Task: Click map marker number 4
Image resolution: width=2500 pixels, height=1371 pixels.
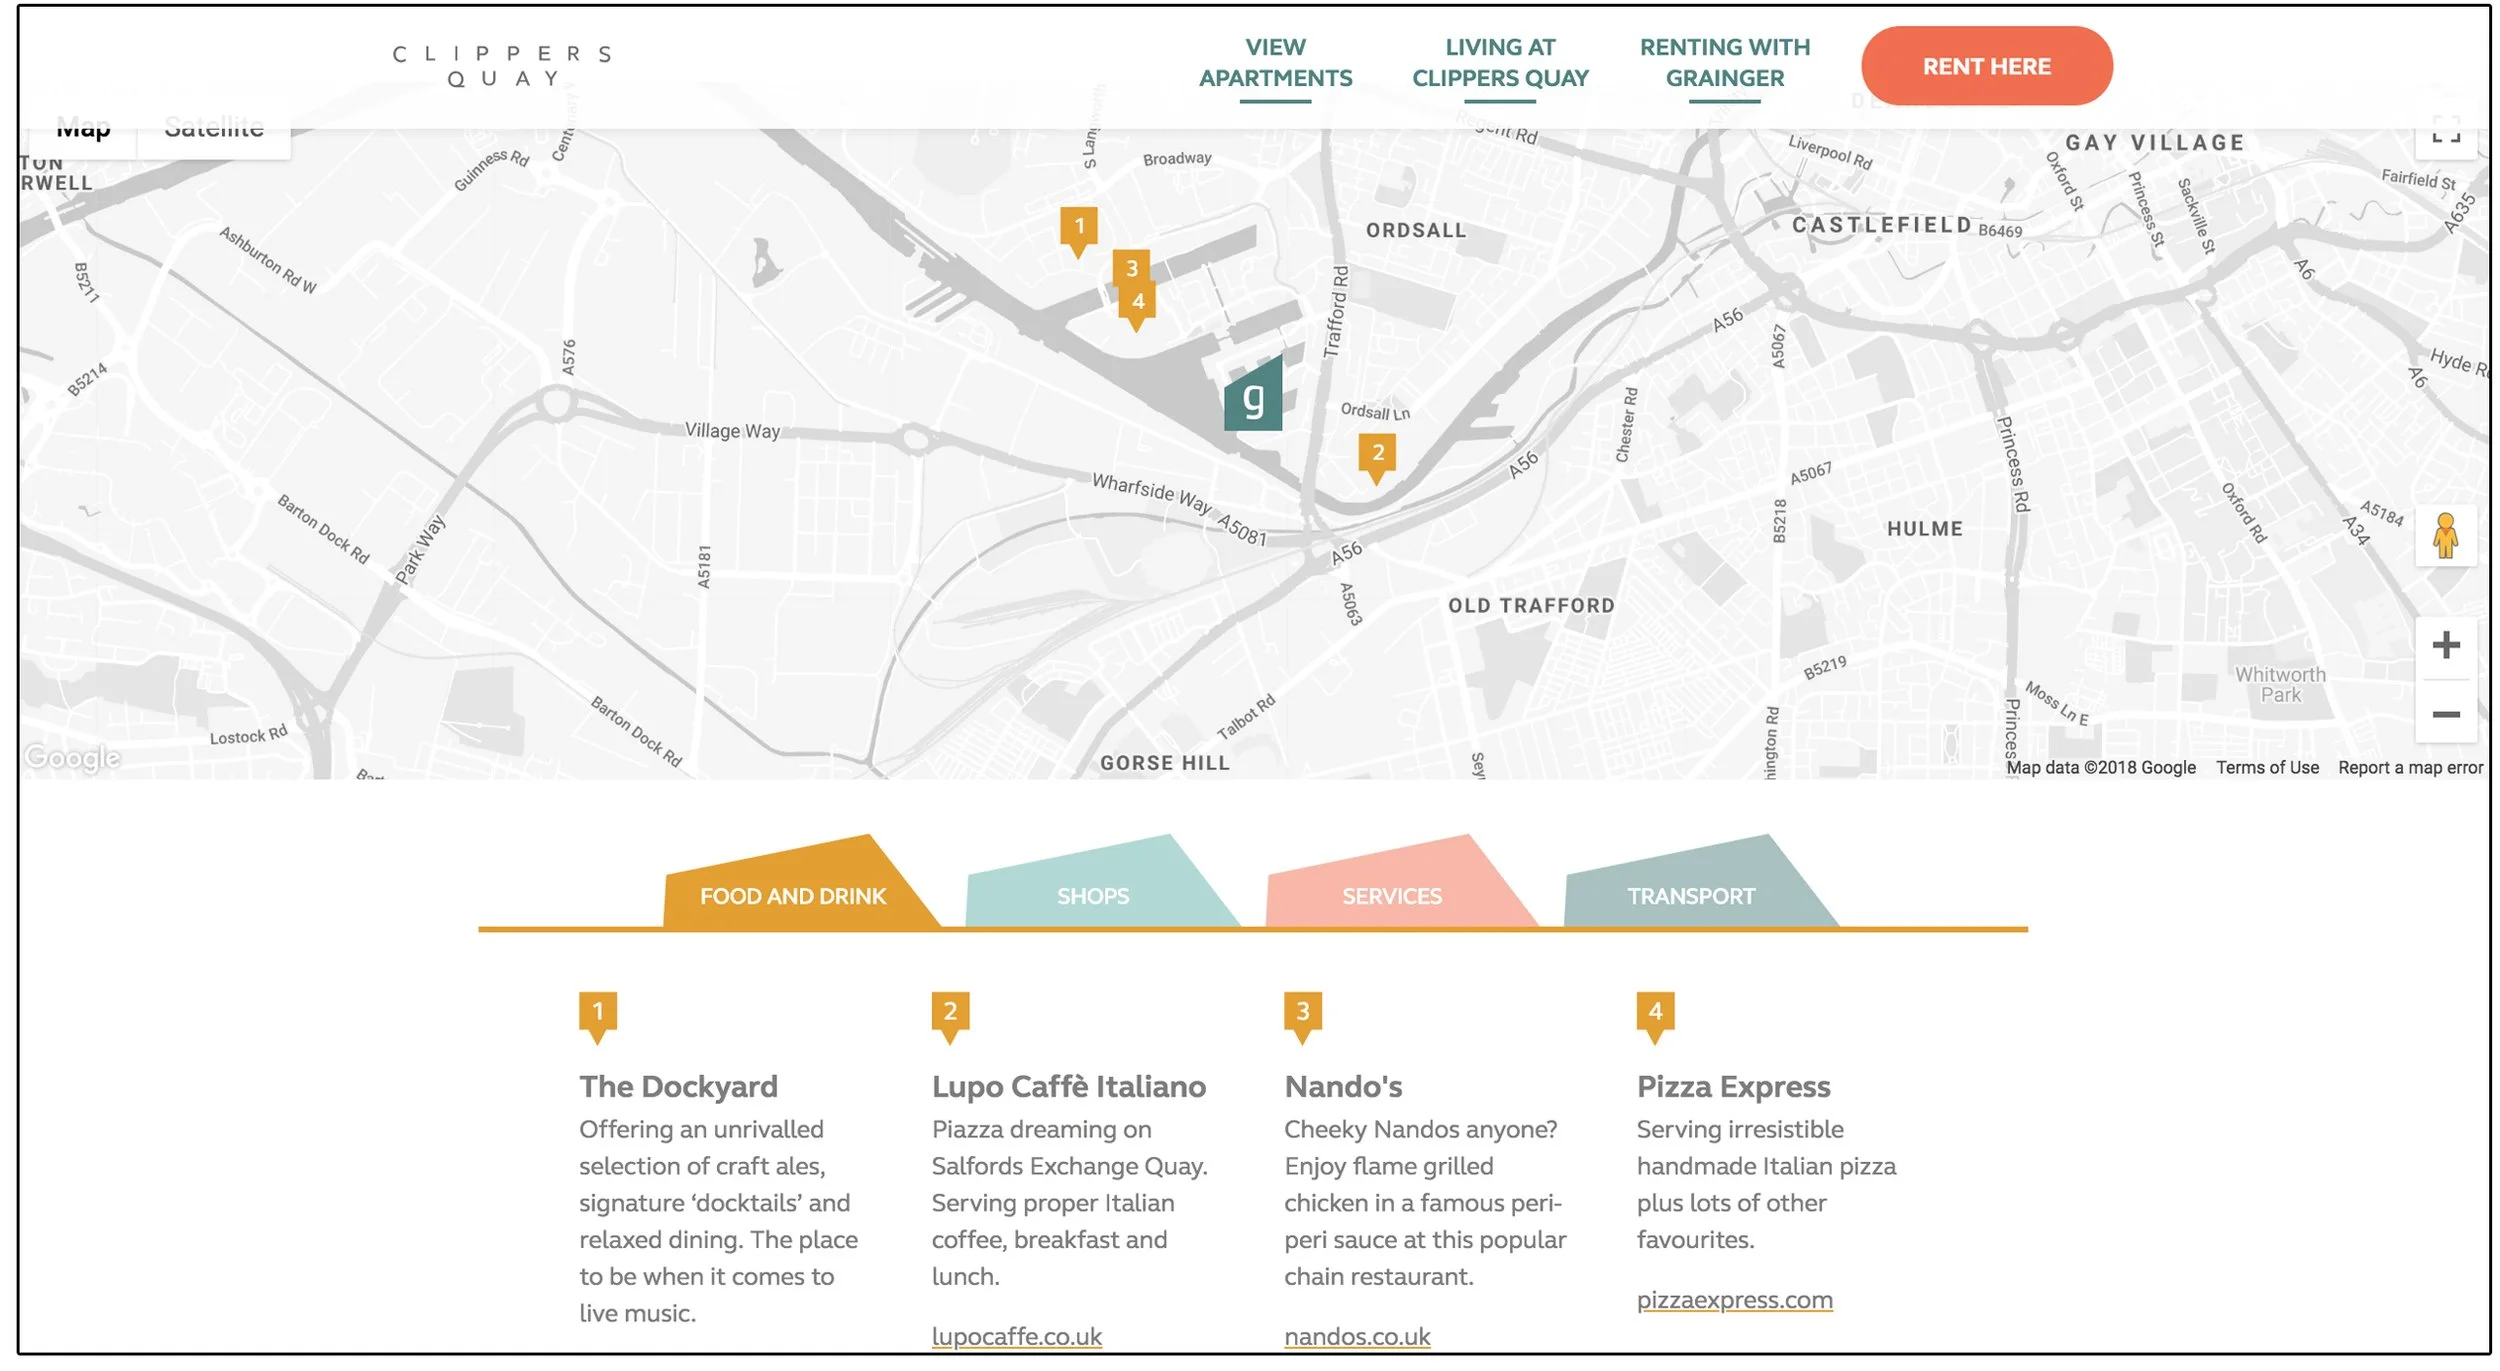Action: 1137,303
